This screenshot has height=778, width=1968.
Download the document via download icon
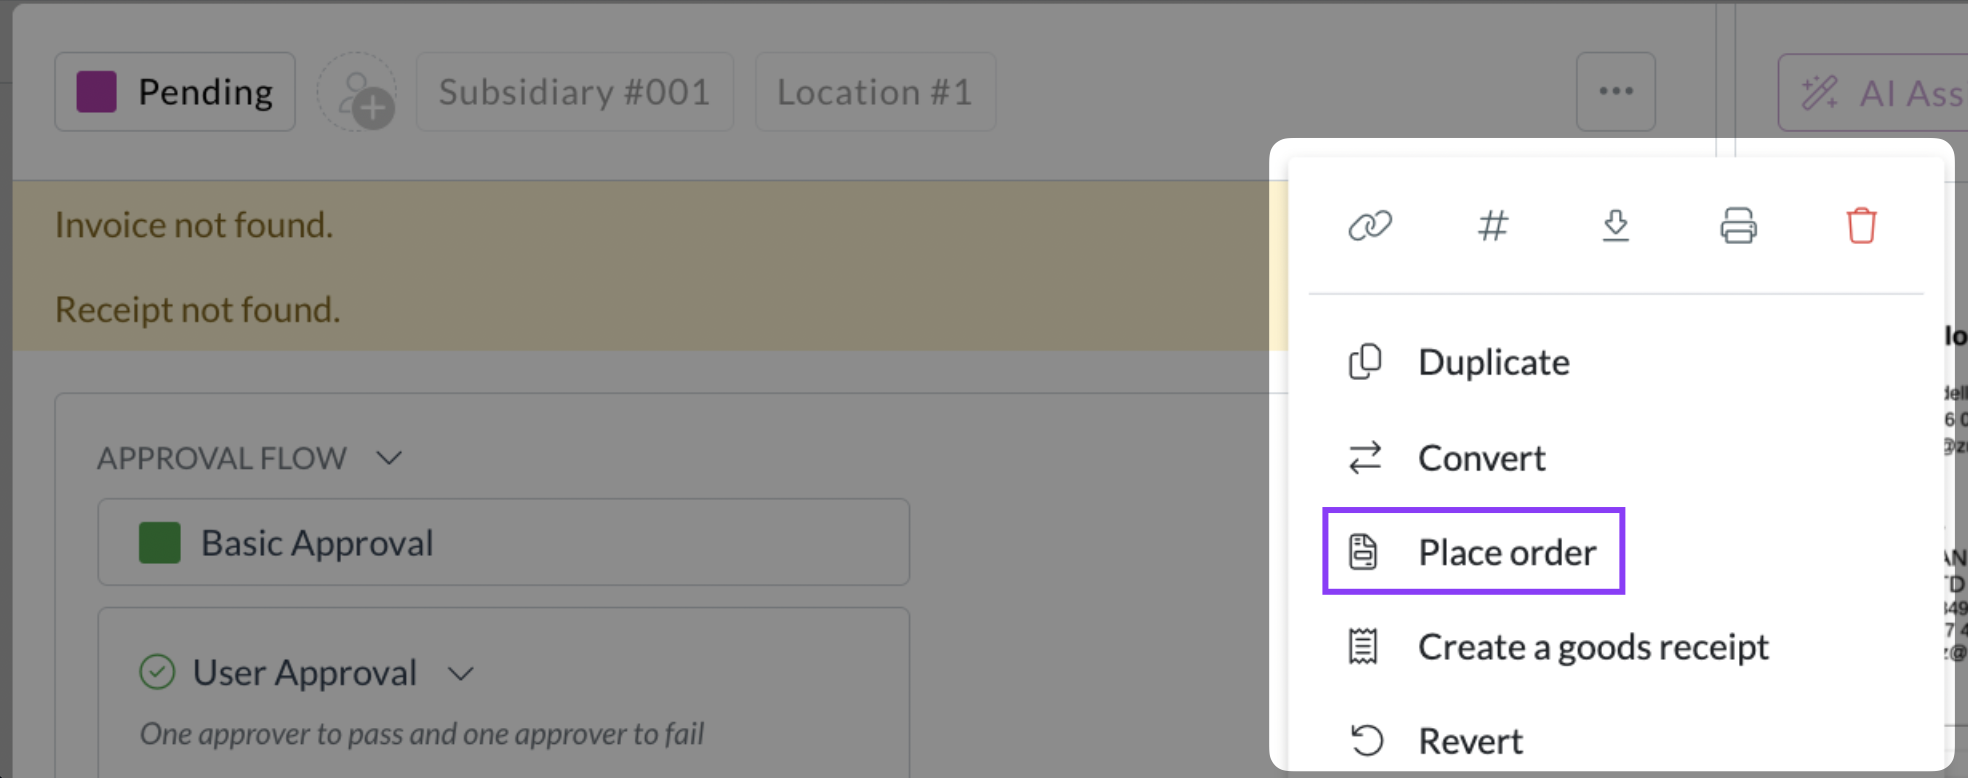(x=1616, y=225)
